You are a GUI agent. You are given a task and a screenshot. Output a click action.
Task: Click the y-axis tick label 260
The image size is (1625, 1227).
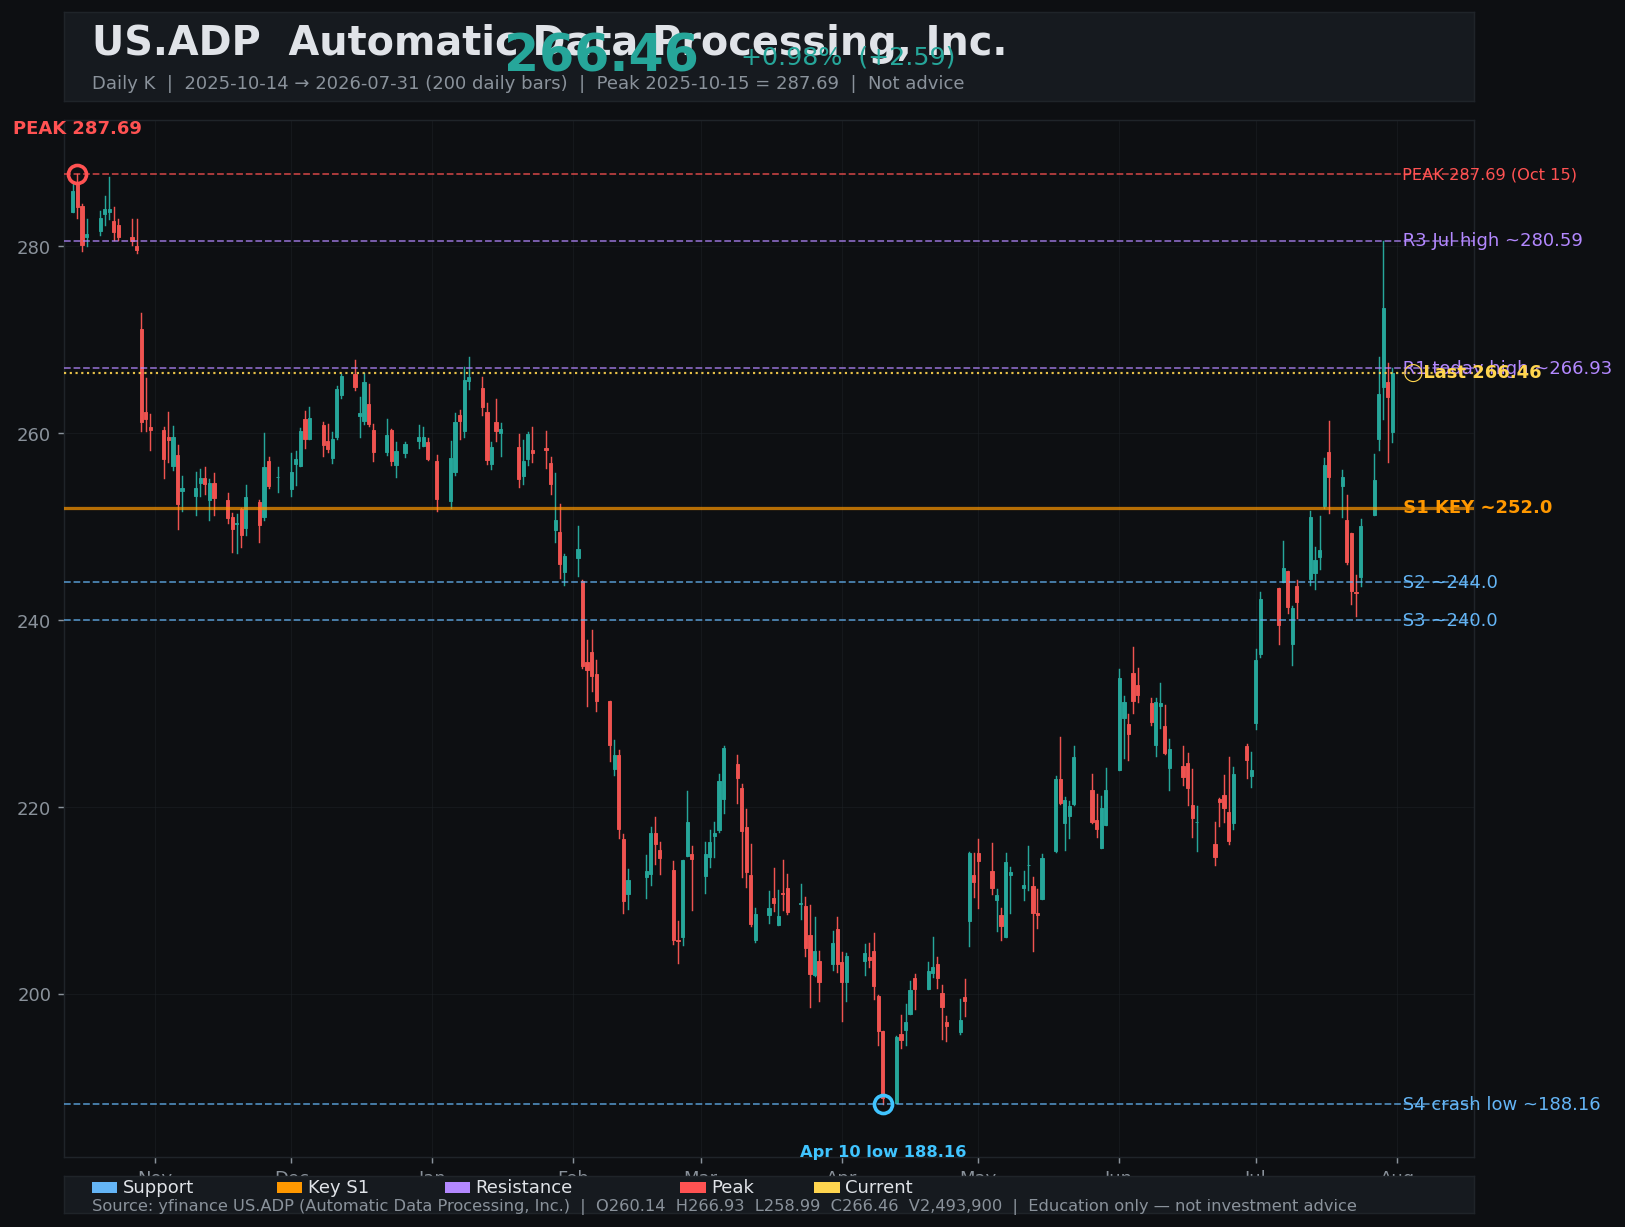coord(34,434)
